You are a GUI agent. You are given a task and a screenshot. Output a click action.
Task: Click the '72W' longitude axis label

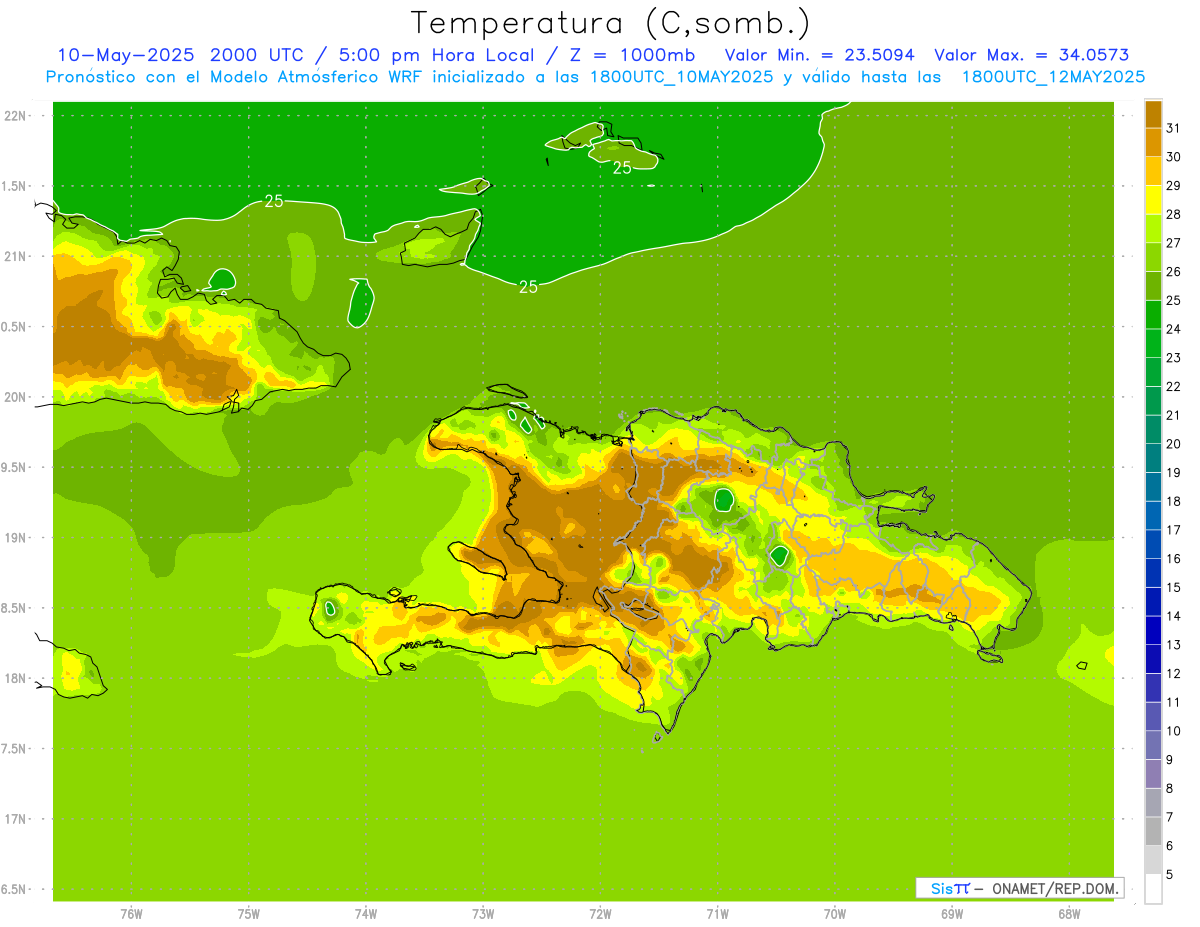coord(600,914)
